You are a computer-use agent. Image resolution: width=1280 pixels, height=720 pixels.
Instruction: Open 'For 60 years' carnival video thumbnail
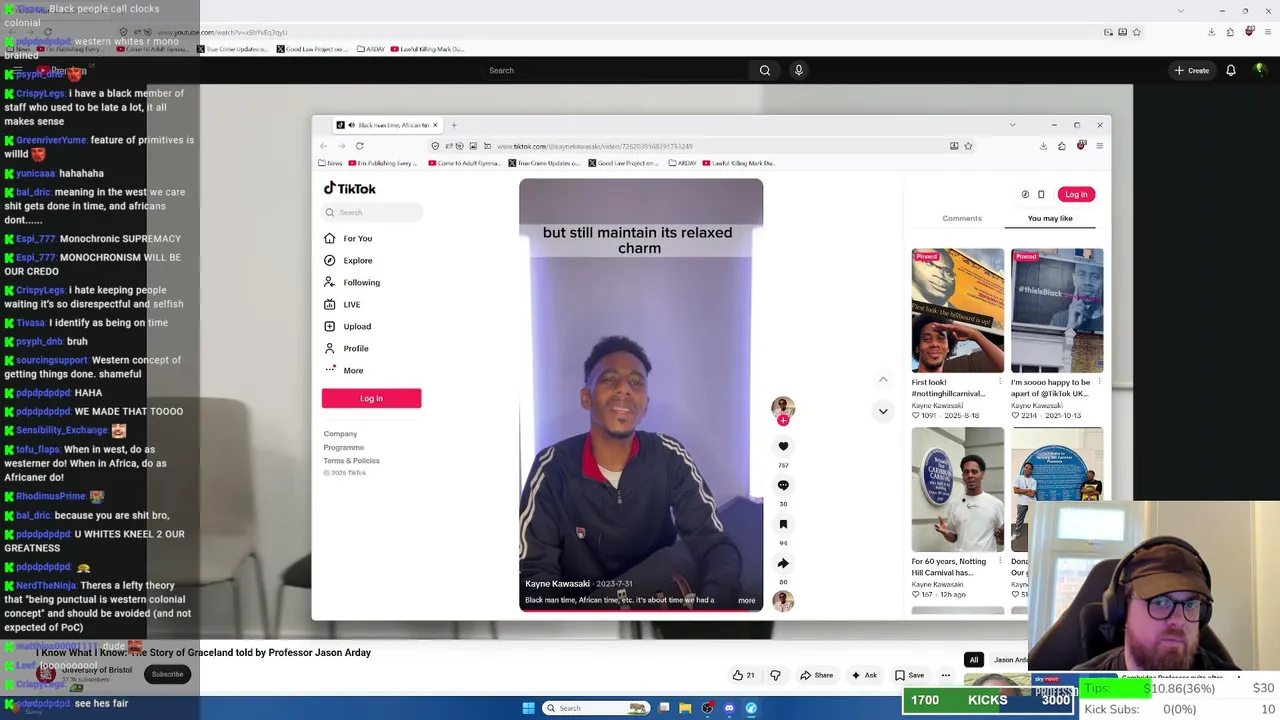957,489
